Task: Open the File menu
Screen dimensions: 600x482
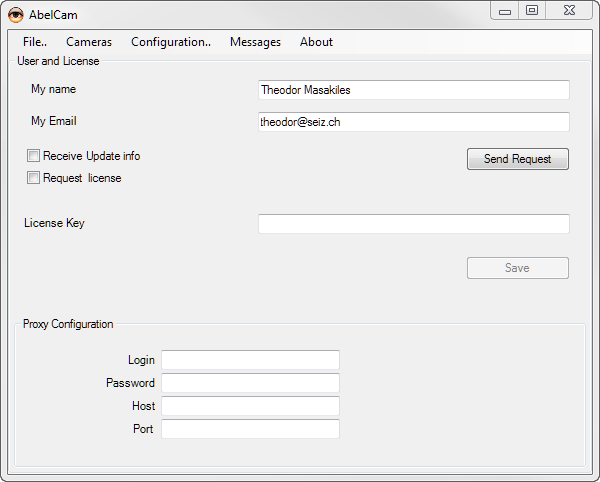Action: (35, 42)
